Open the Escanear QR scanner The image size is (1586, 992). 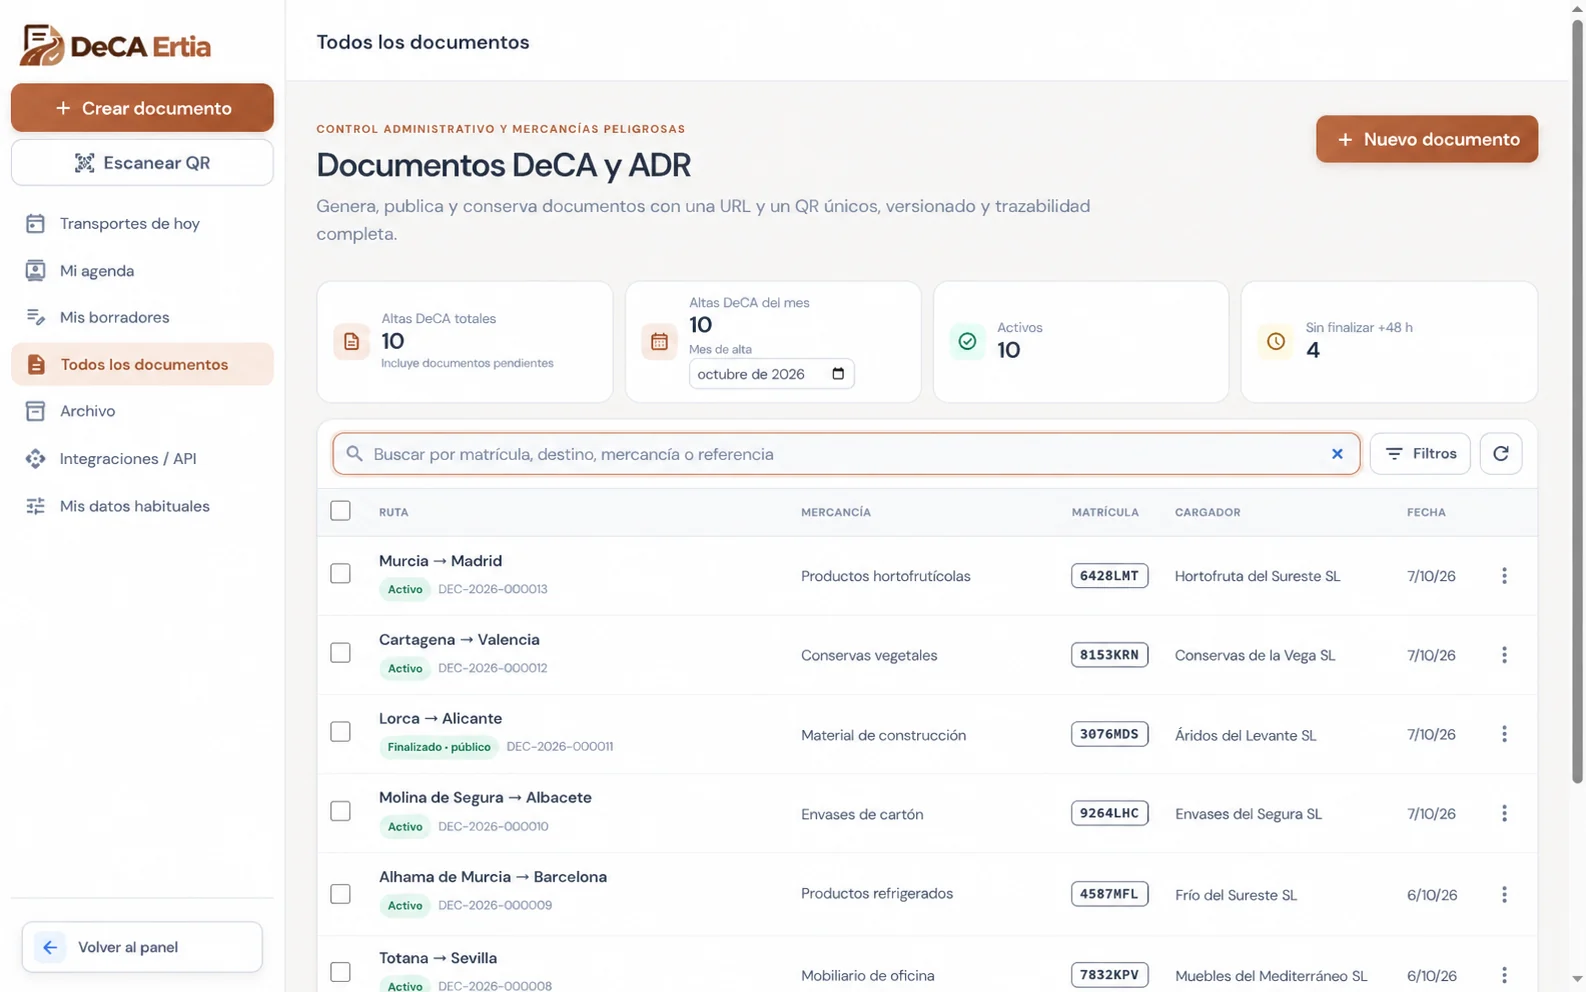click(142, 163)
